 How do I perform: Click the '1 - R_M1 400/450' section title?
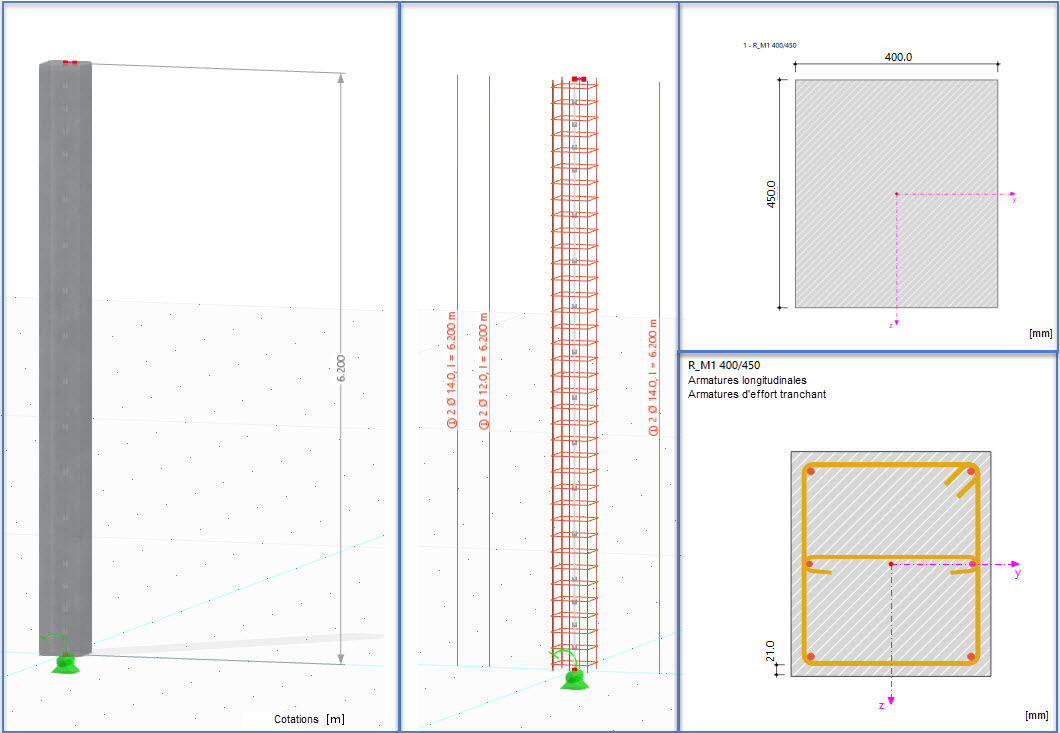point(771,46)
